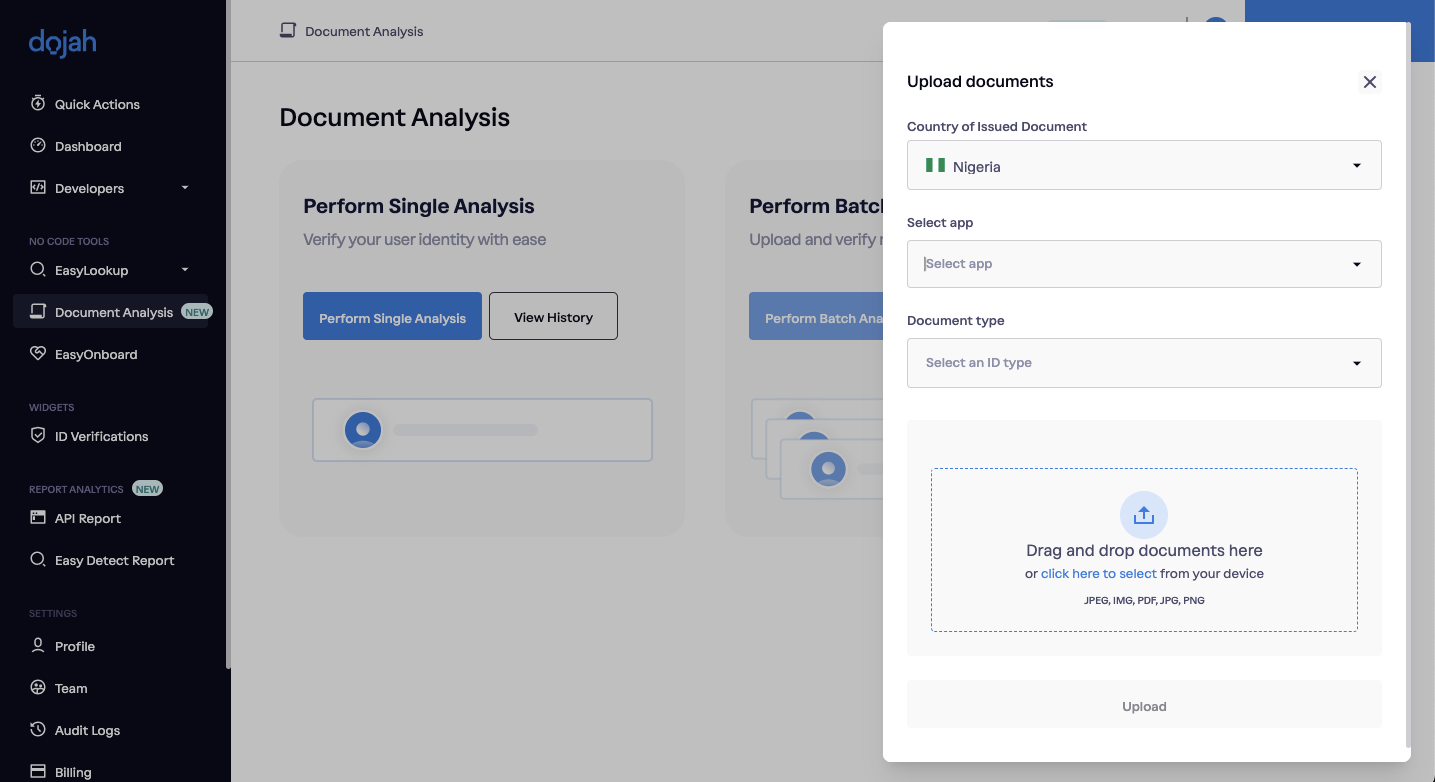Click the upload arrow icon in drop zone
The height and width of the screenshot is (782, 1435).
pos(1143,515)
